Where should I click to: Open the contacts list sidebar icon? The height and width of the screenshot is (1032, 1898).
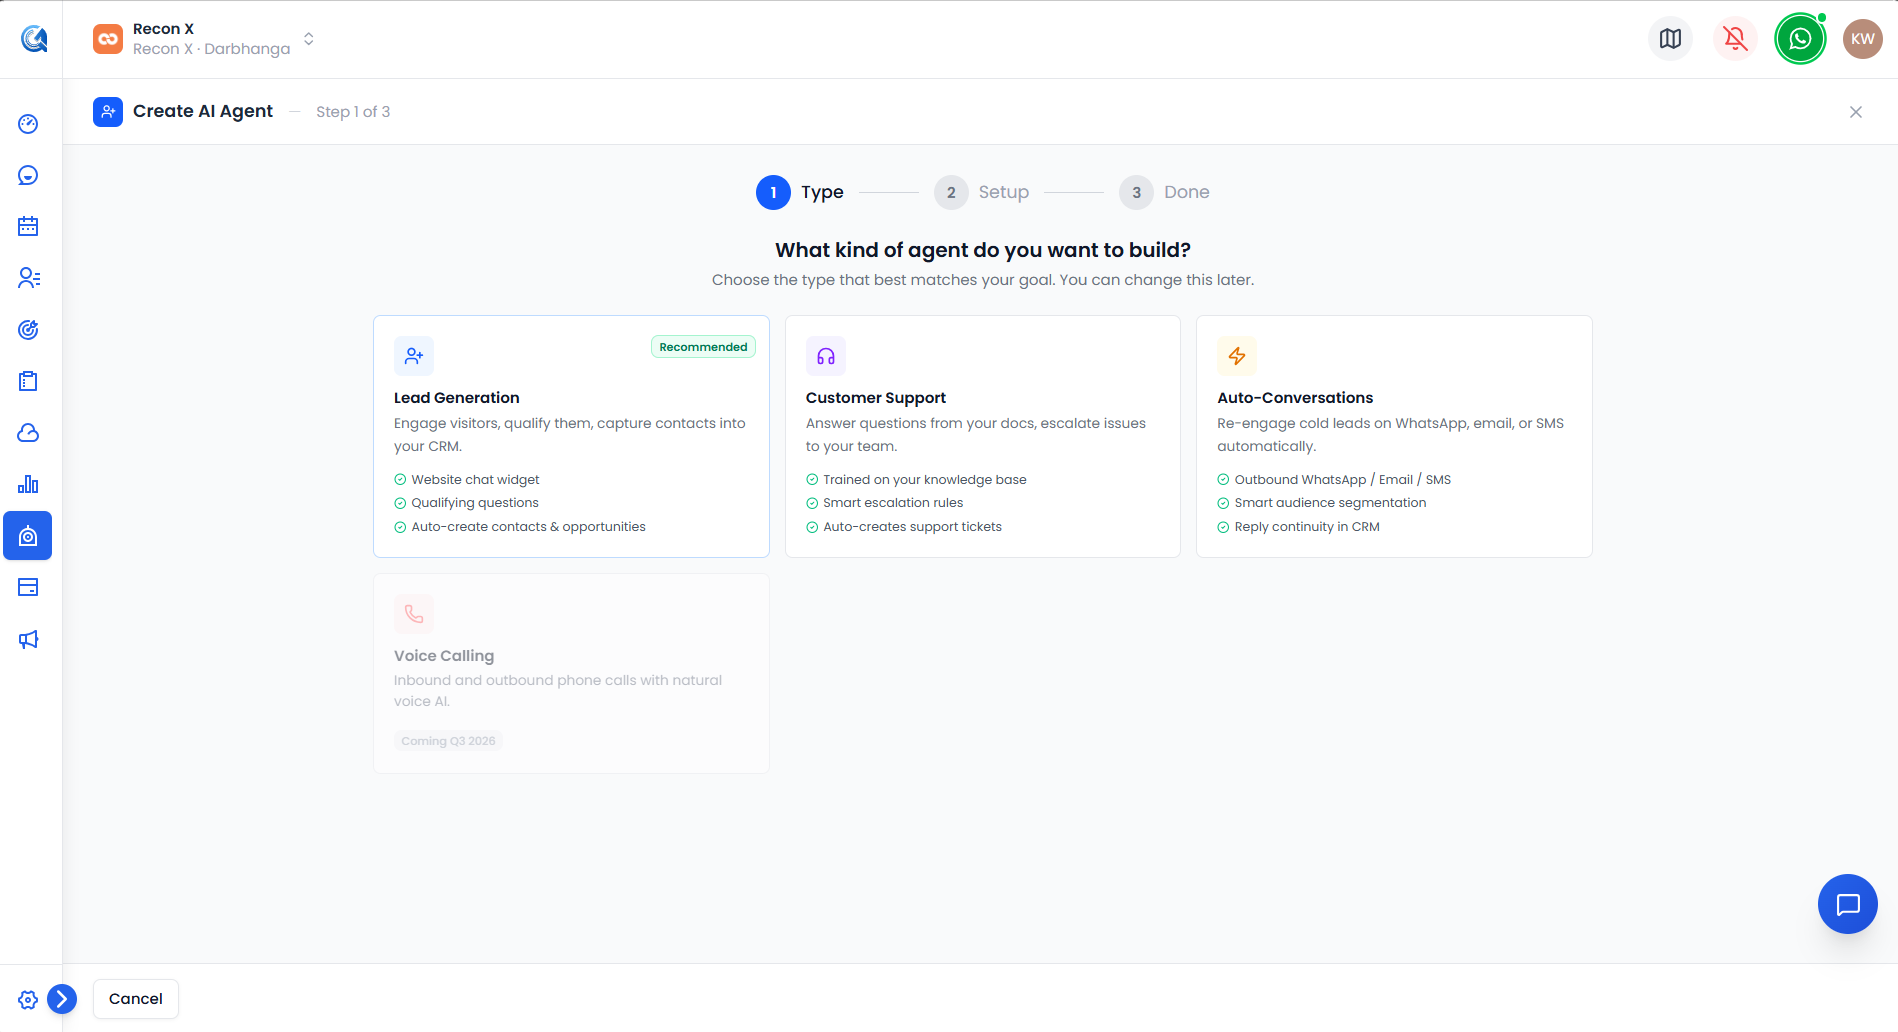(x=28, y=278)
